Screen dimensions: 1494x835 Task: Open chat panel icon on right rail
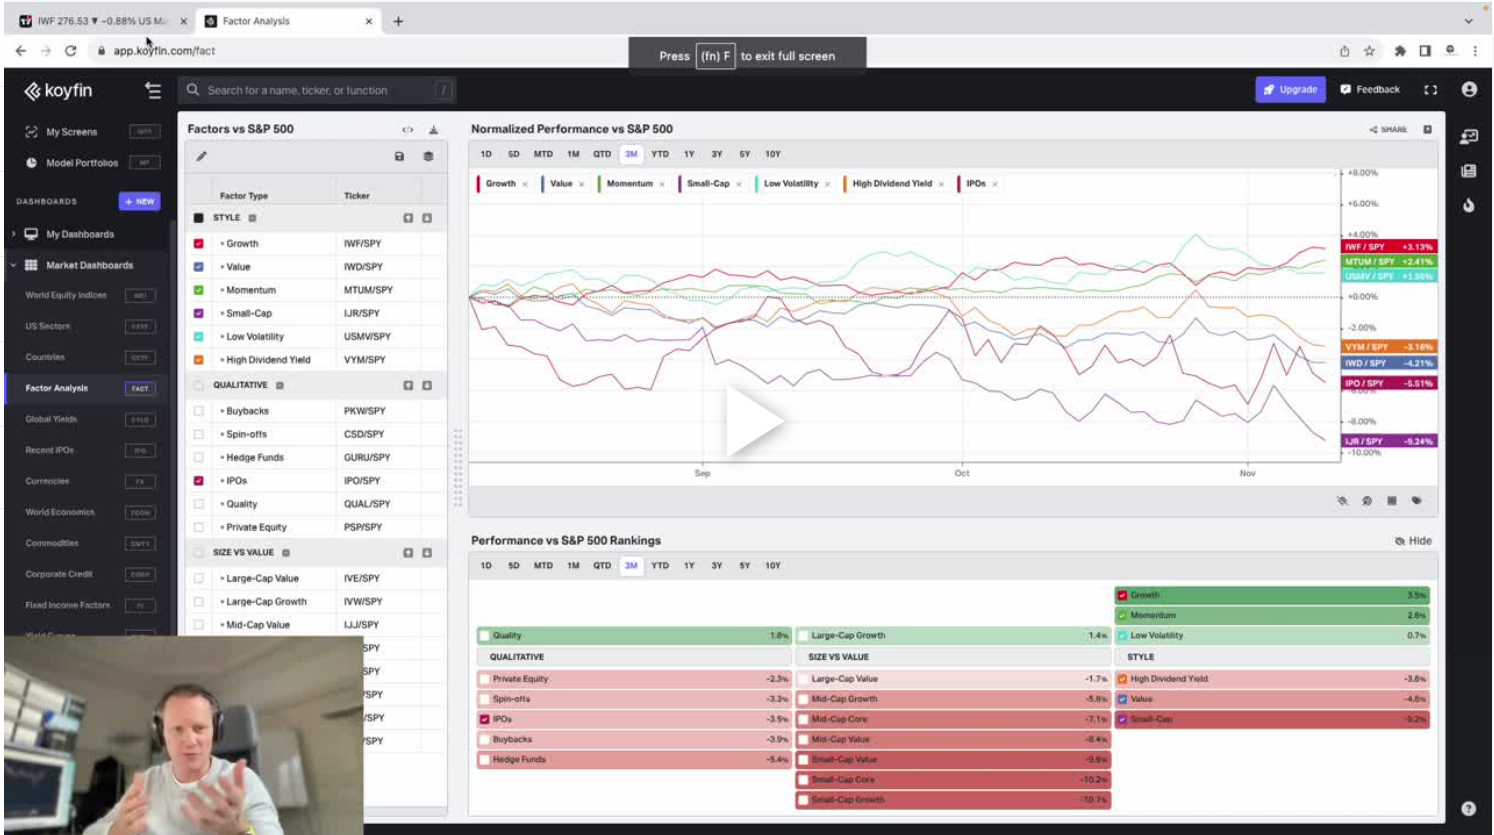point(1468,137)
